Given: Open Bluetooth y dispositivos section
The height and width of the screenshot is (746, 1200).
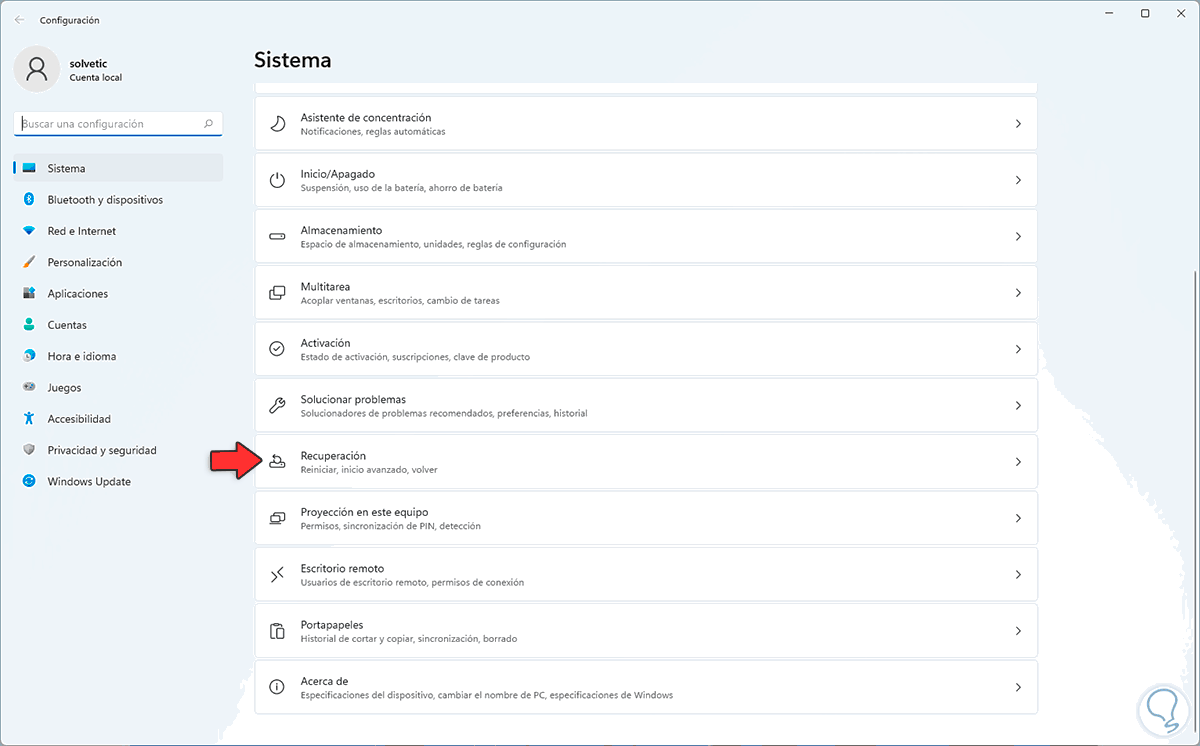Looking at the screenshot, I should coord(105,200).
